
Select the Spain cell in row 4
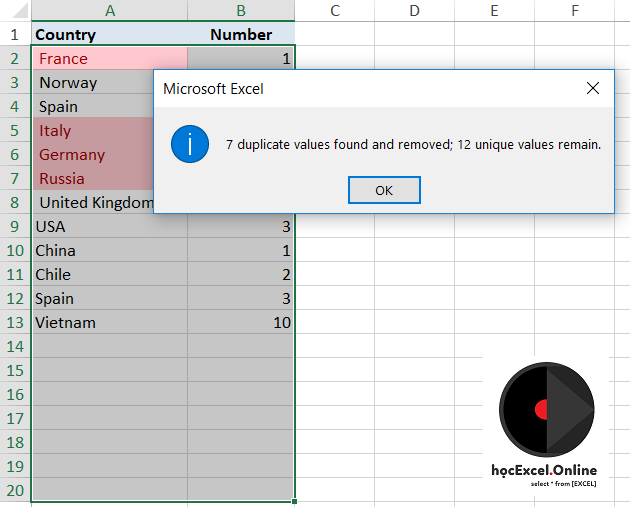[x=93, y=106]
